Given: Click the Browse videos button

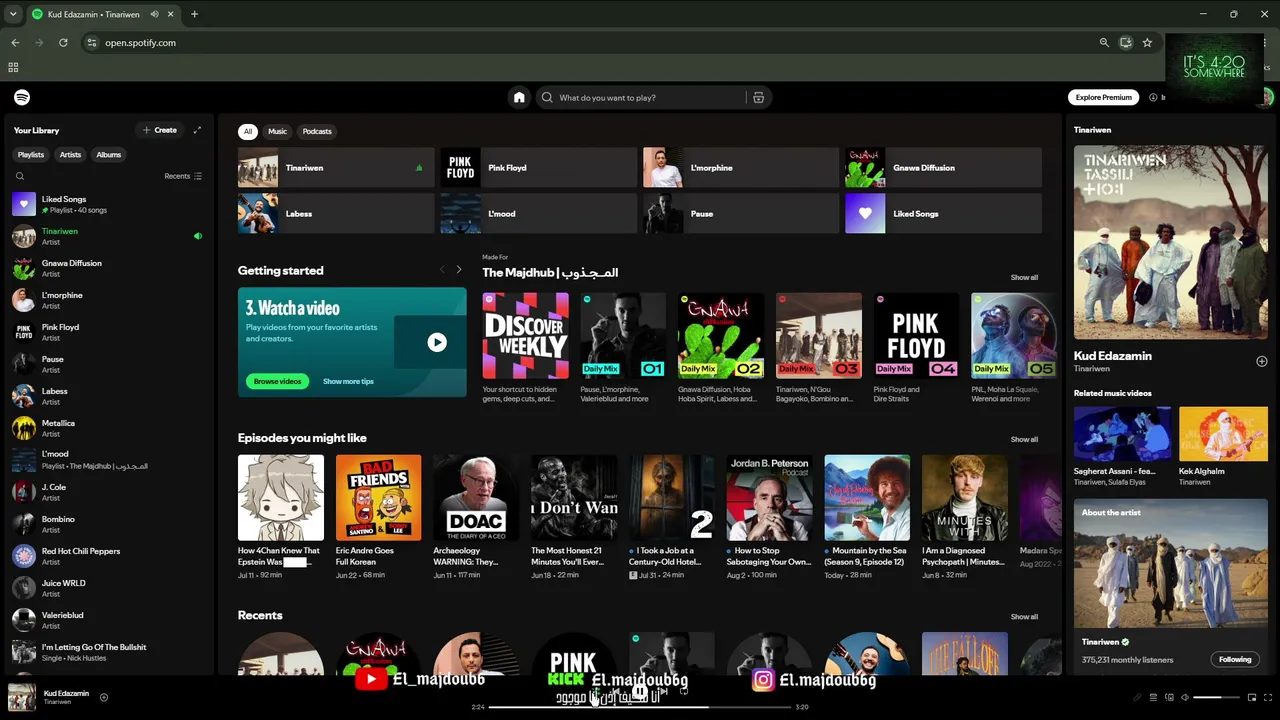Looking at the screenshot, I should point(277,381).
